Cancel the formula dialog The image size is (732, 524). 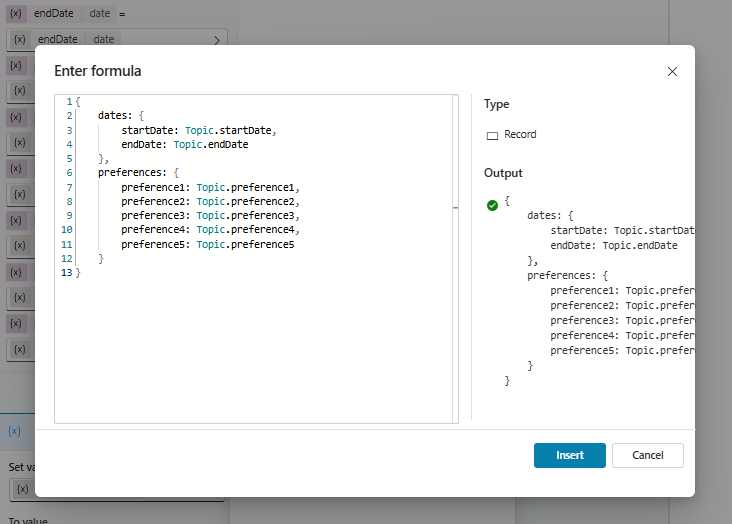(647, 455)
